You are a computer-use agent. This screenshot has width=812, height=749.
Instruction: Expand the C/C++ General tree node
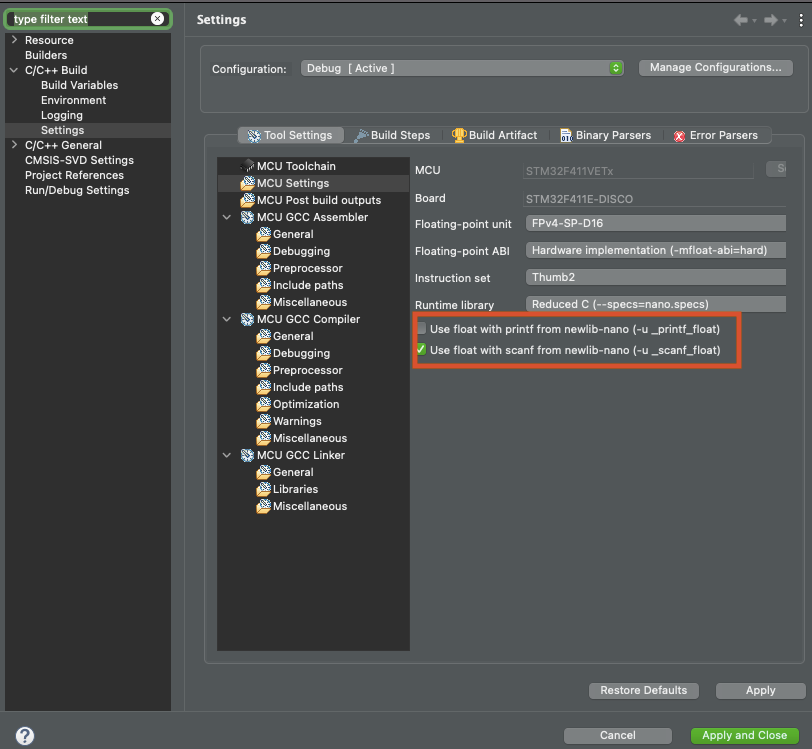click(x=14, y=145)
